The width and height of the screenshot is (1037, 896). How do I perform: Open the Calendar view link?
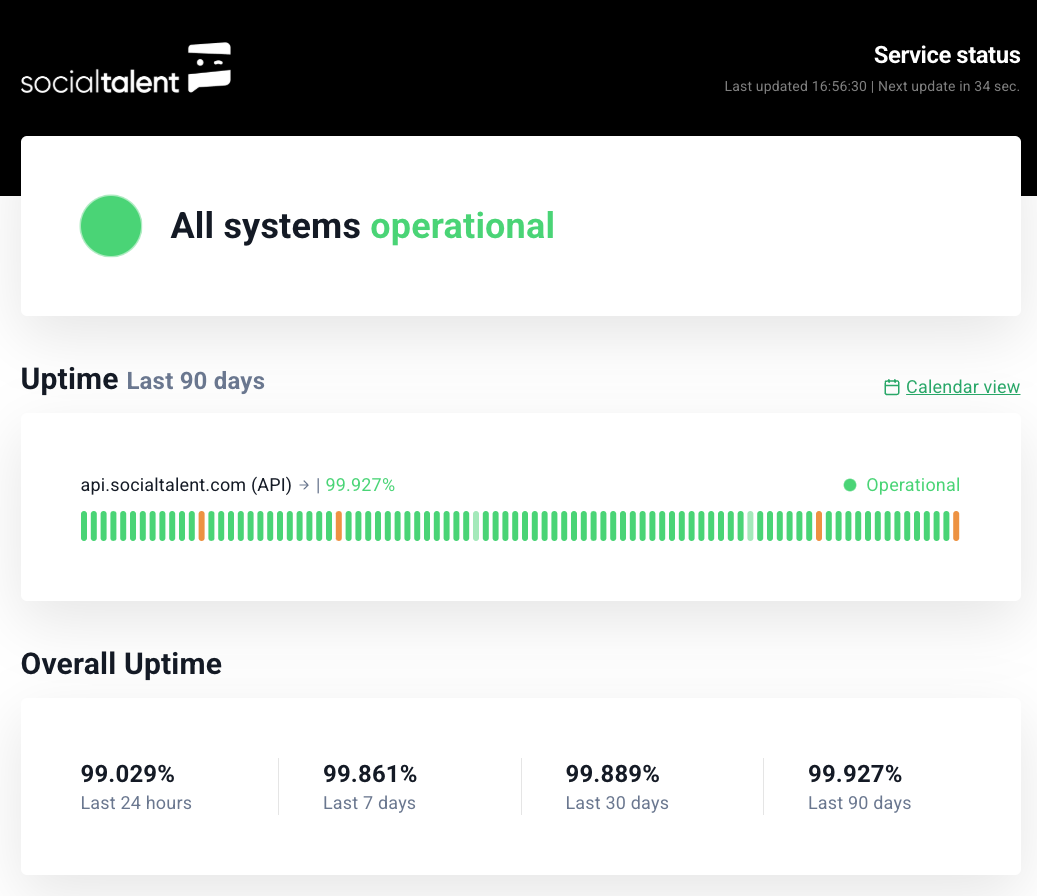(x=962, y=387)
